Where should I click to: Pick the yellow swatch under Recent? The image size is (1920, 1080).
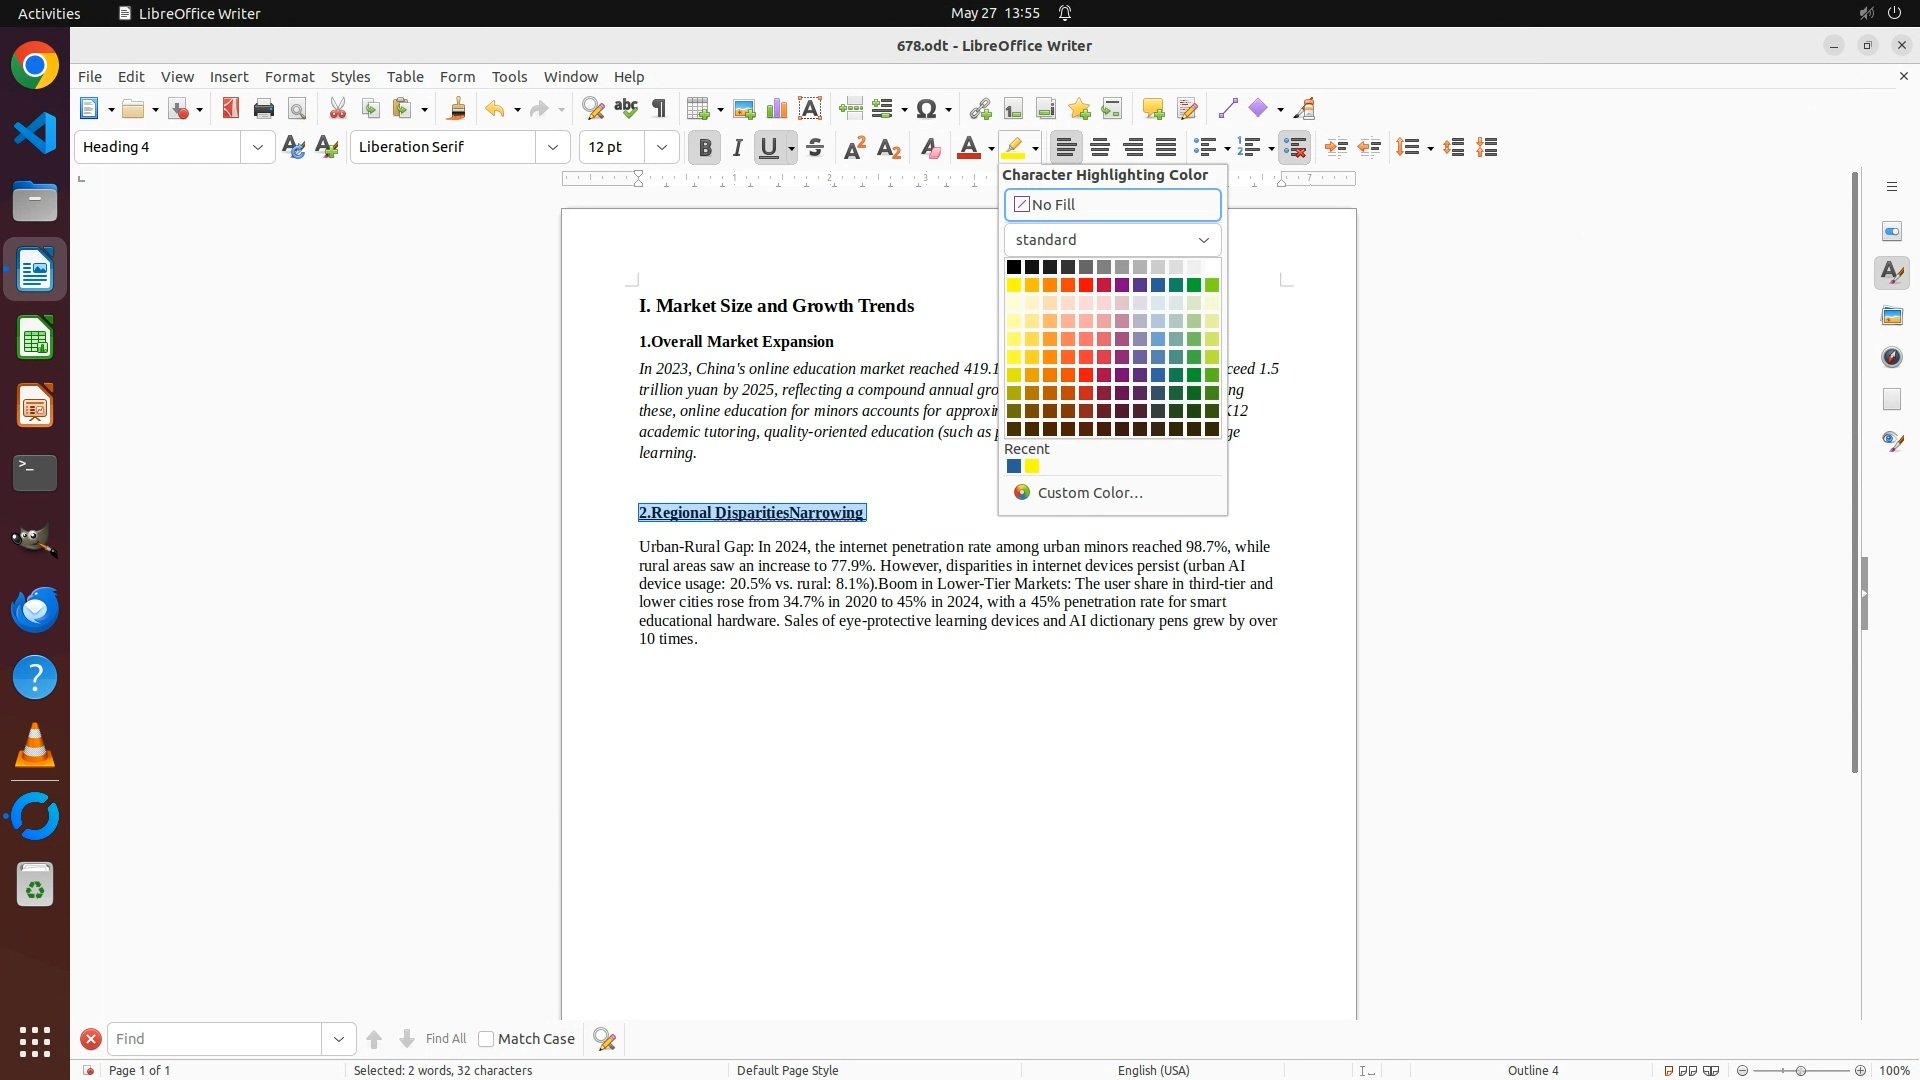[x=1032, y=466]
